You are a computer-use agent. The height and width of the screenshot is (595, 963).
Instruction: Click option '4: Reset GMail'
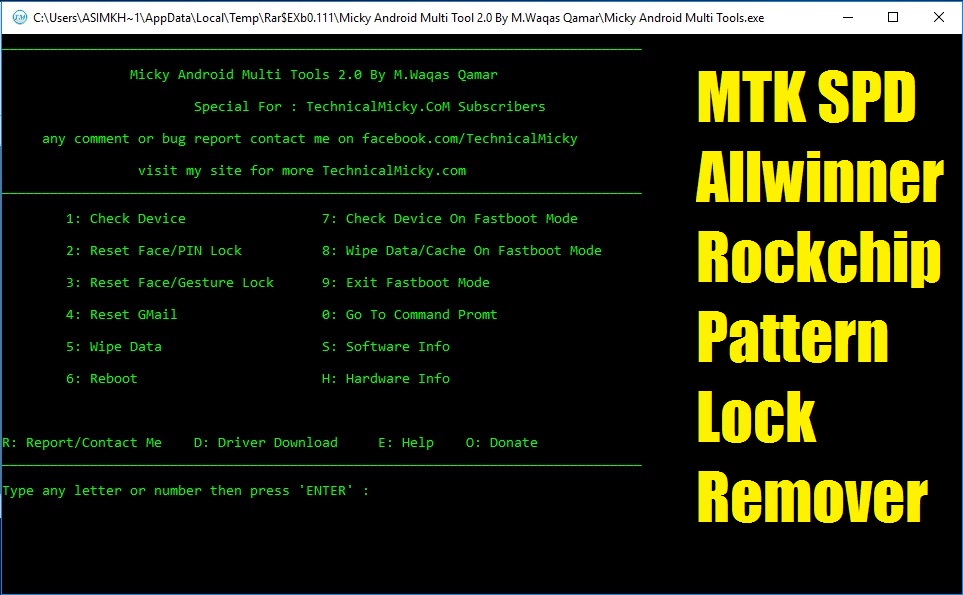(122, 314)
